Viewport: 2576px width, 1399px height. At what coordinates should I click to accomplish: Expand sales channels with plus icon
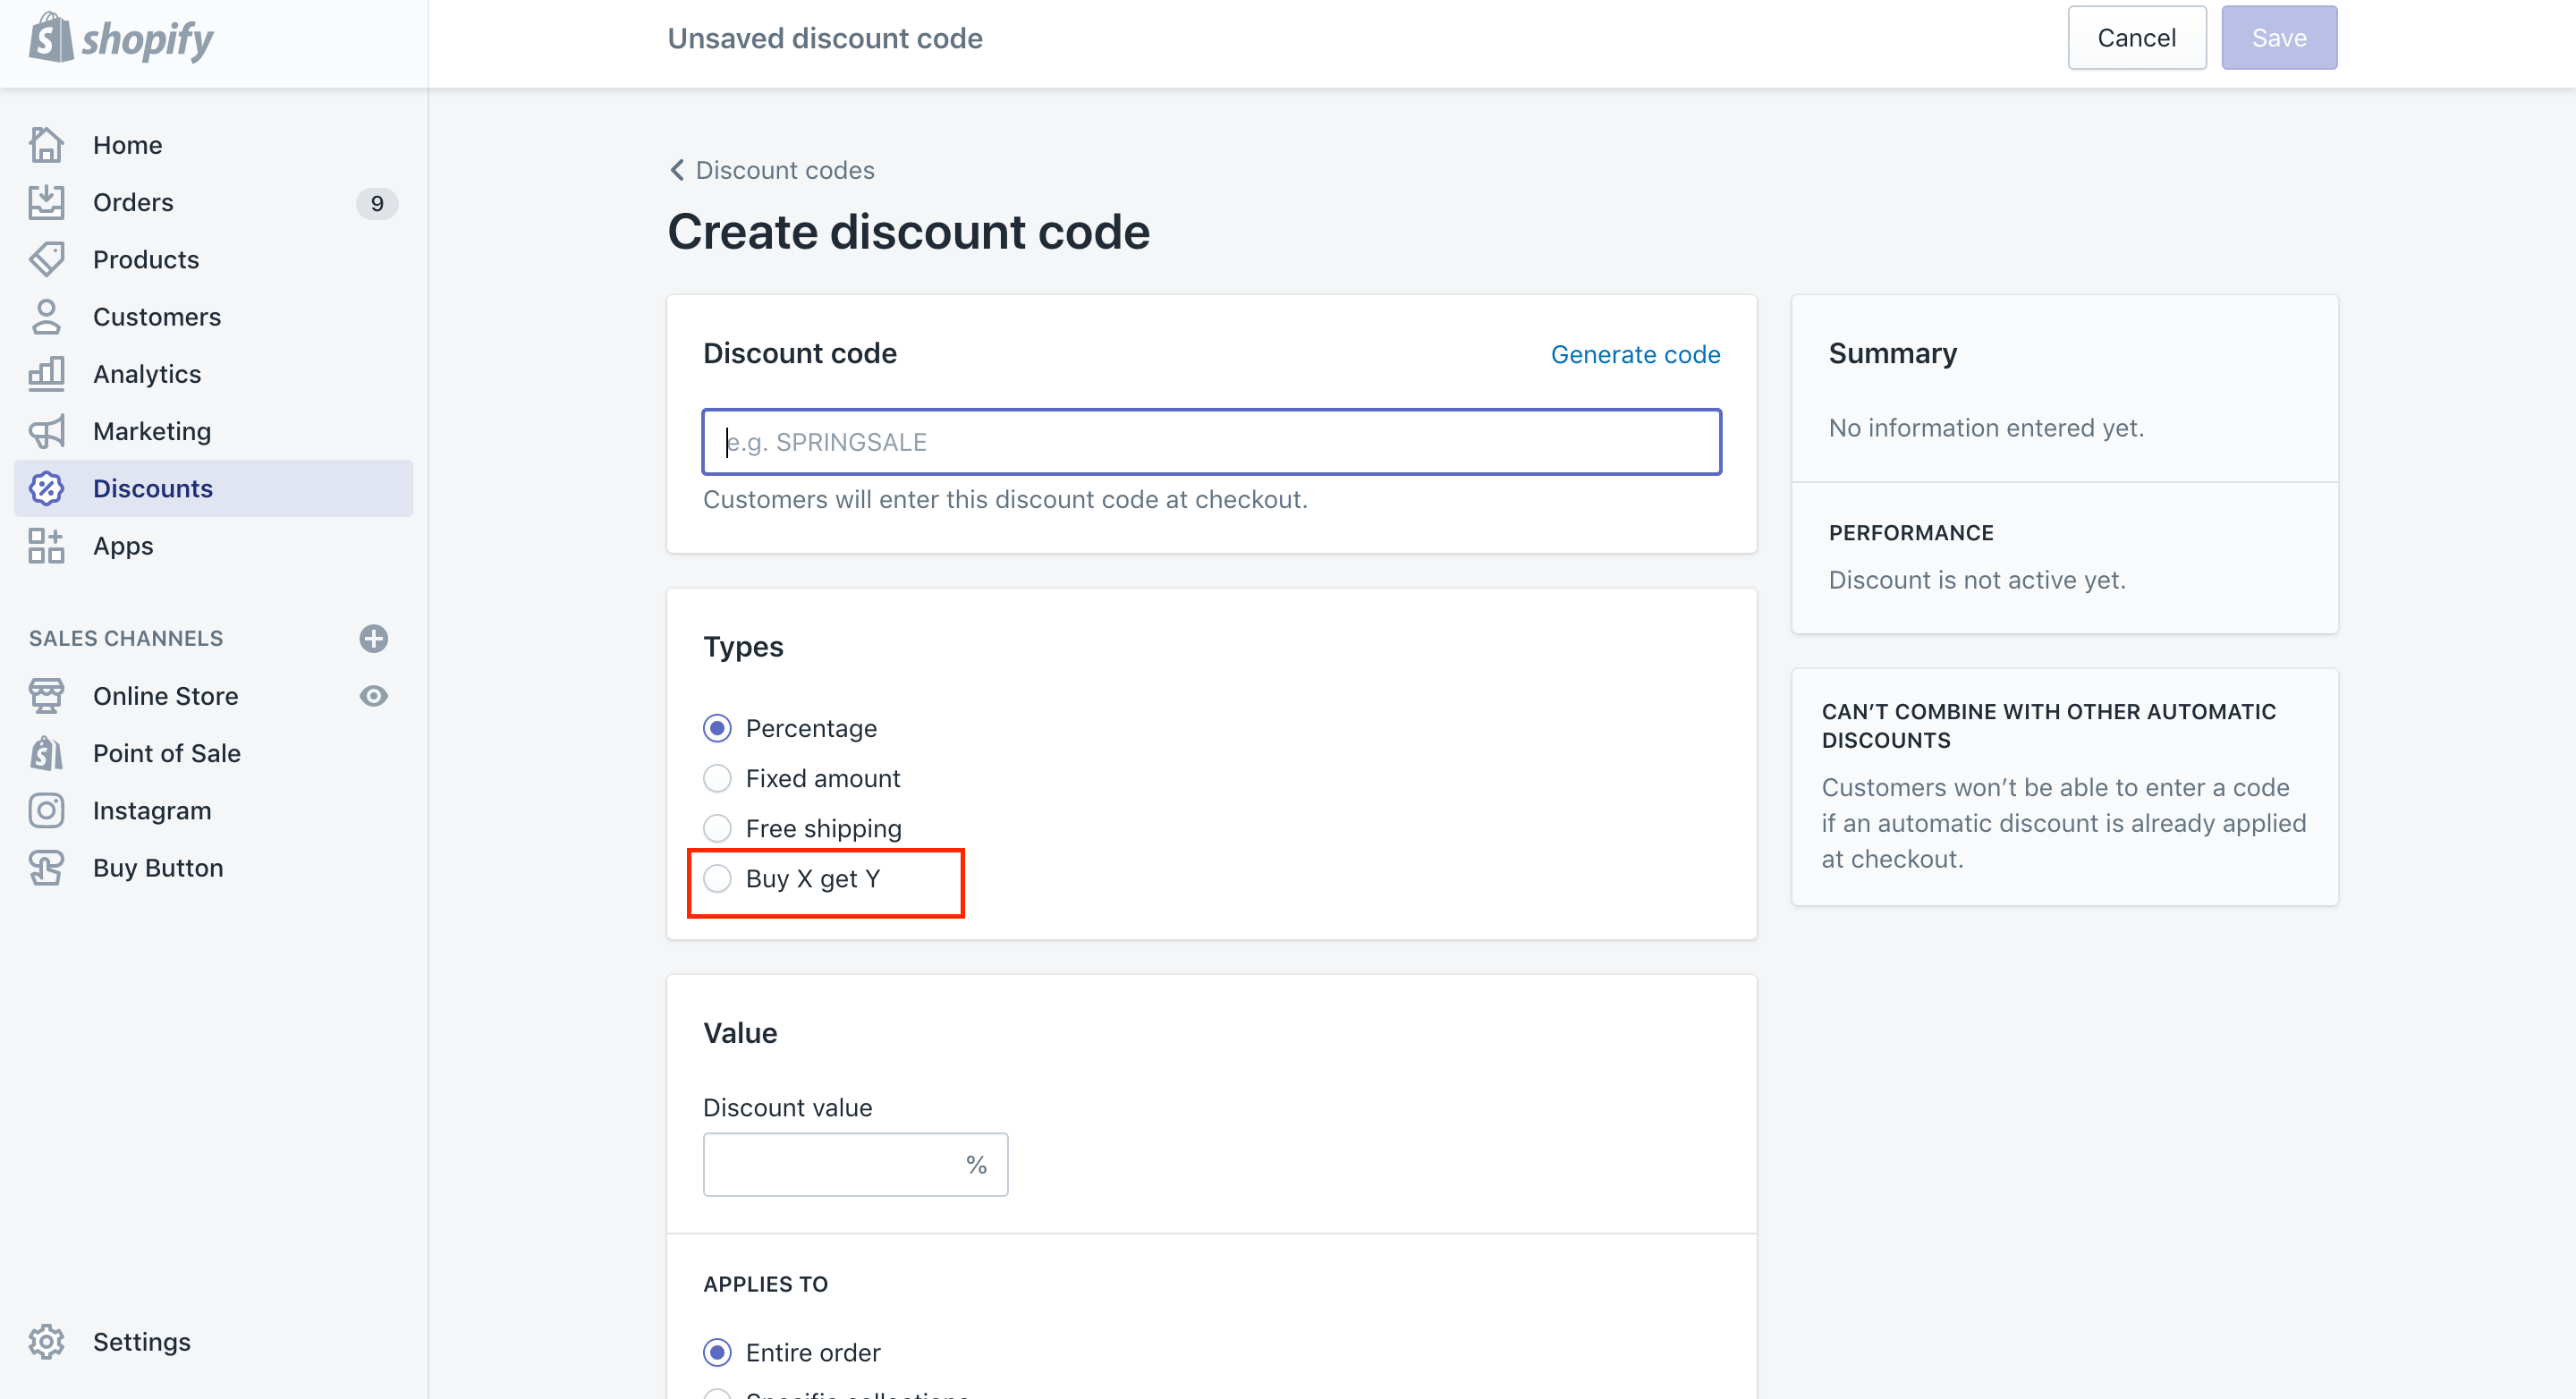point(376,638)
